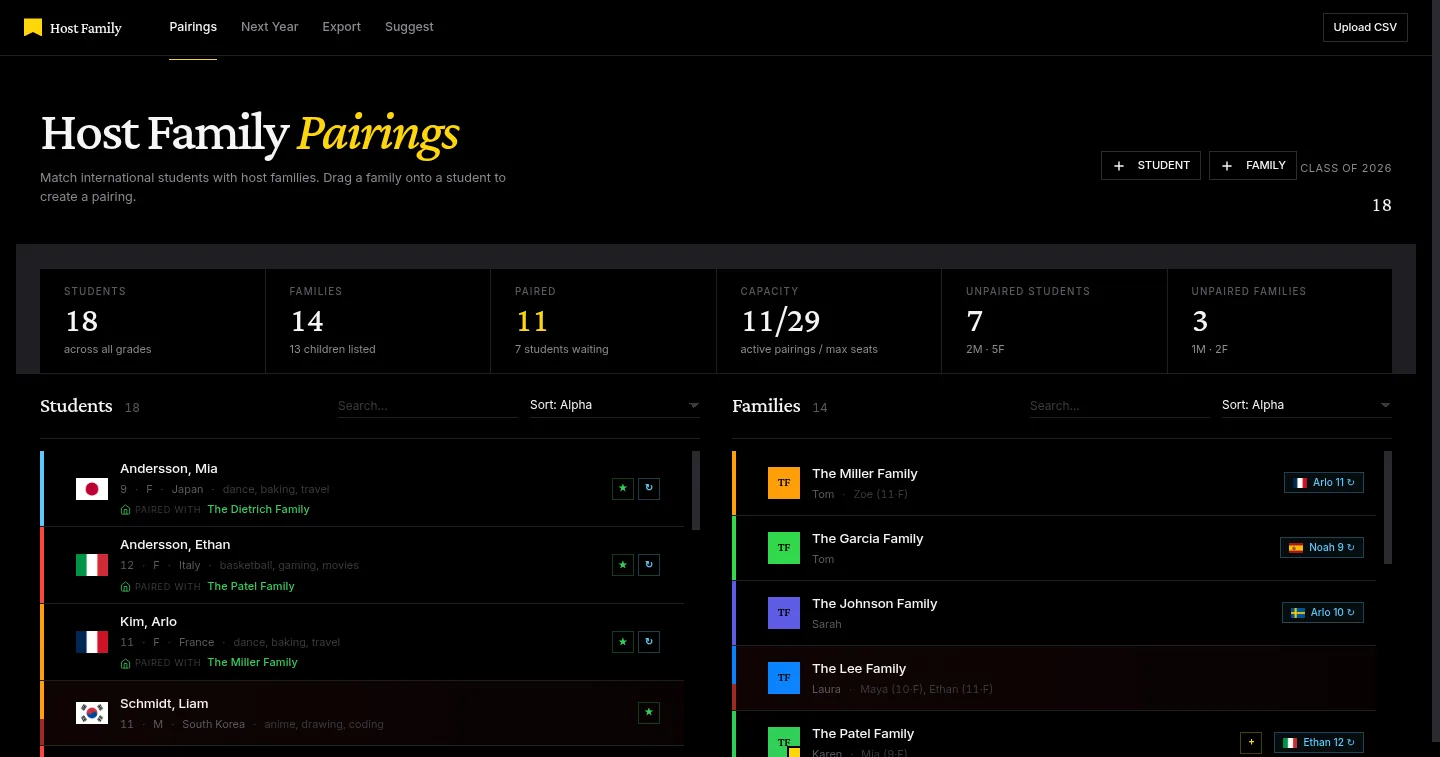
Task: Star Ethan Andersson's row
Action: pos(623,565)
